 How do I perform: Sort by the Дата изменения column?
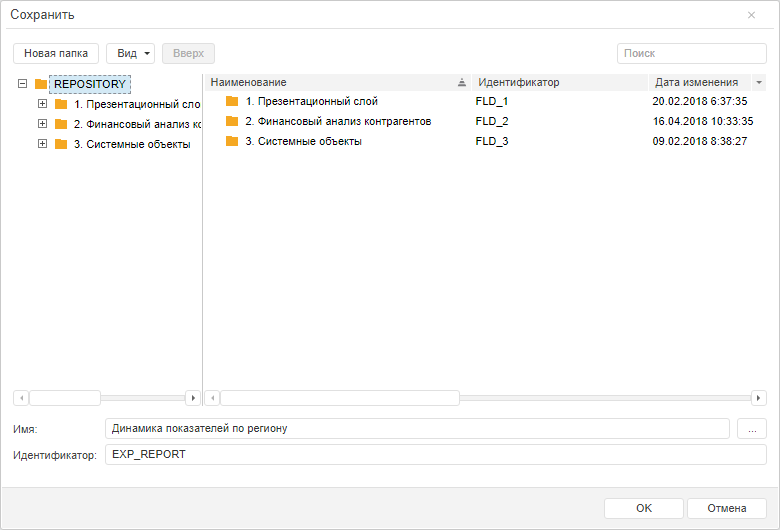pyautogui.click(x=696, y=82)
